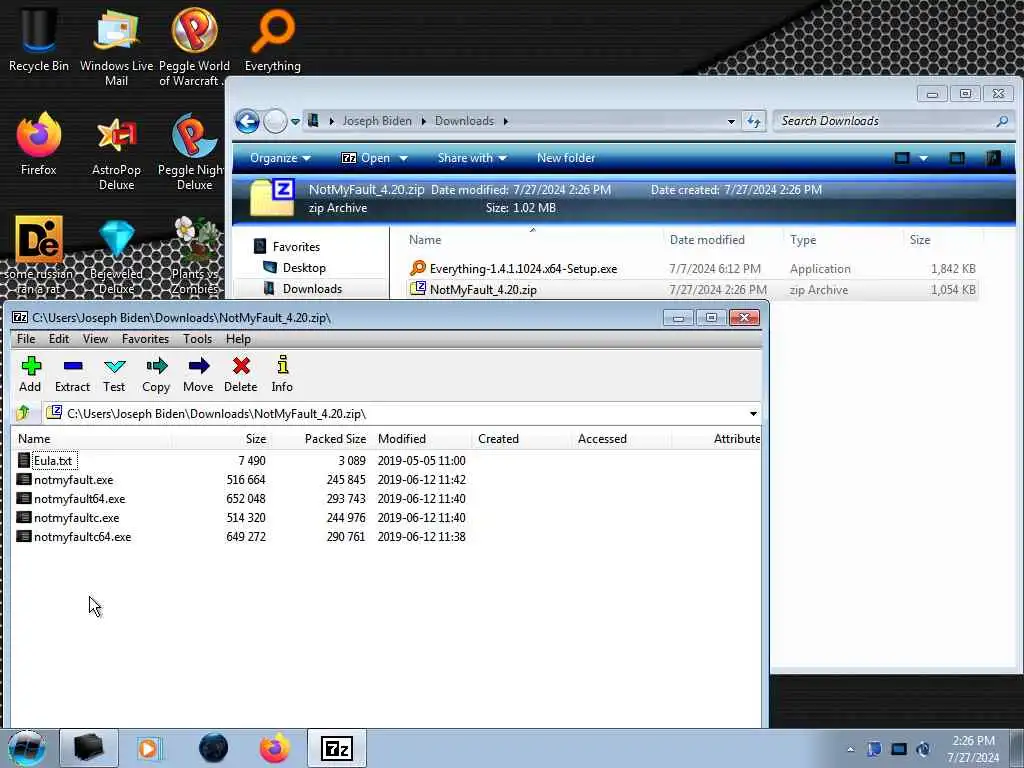
Task: Toggle the preview pane button in Explorer
Action: click(x=957, y=158)
